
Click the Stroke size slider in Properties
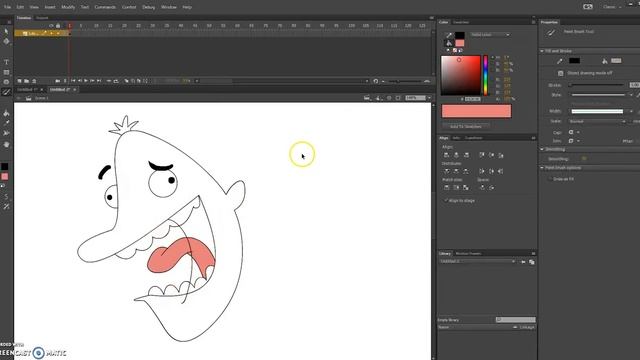pos(597,85)
